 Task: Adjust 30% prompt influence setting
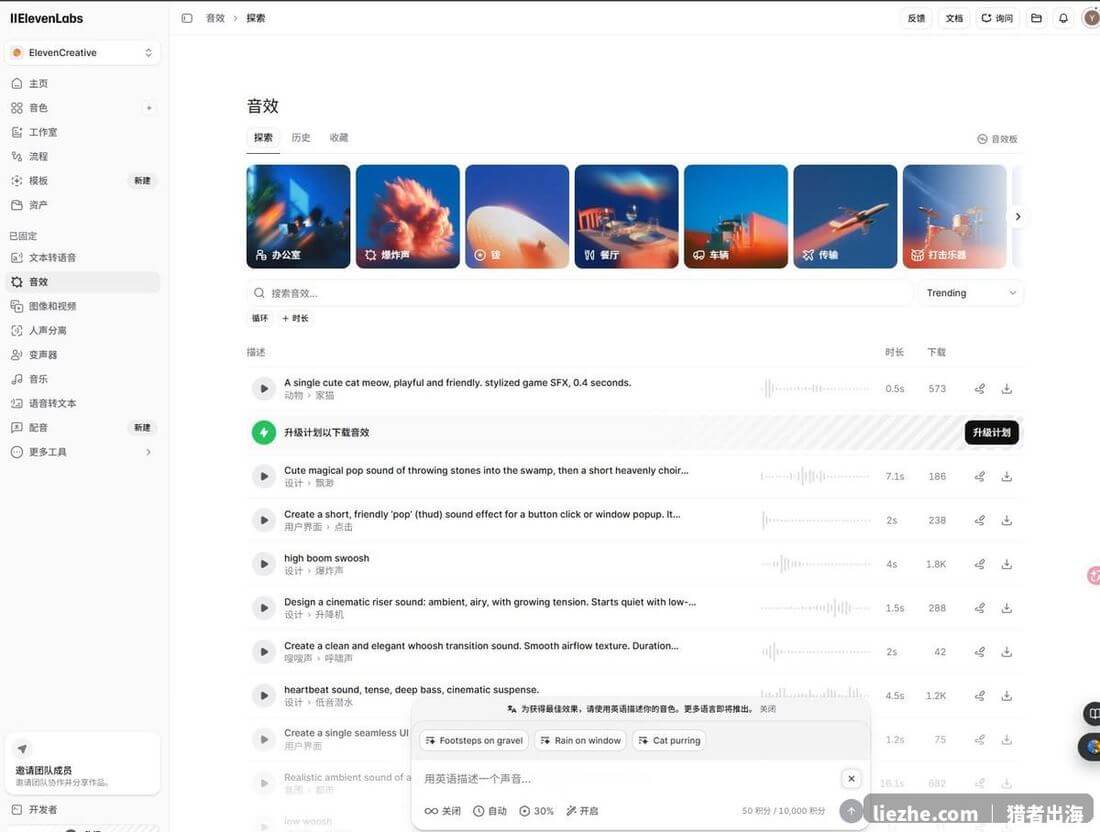point(537,811)
